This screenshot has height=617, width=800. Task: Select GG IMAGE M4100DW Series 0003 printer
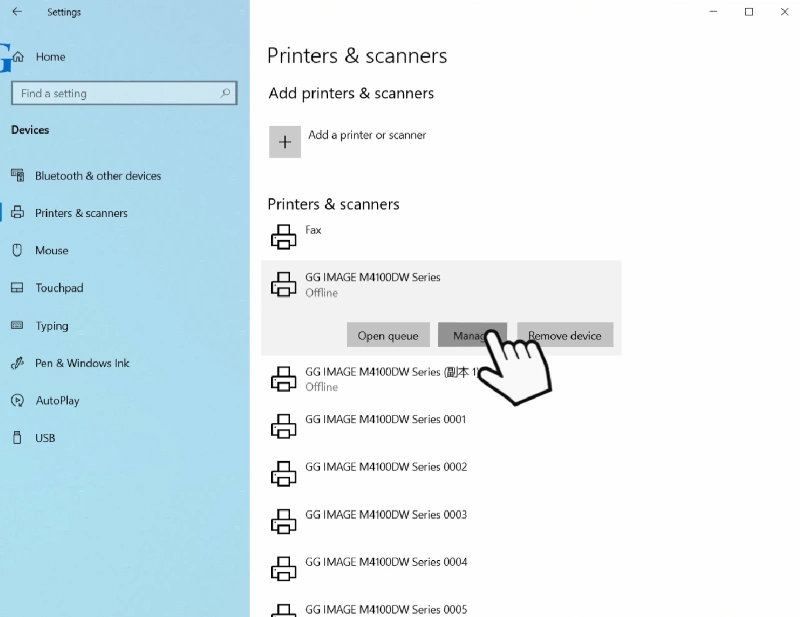(385, 515)
